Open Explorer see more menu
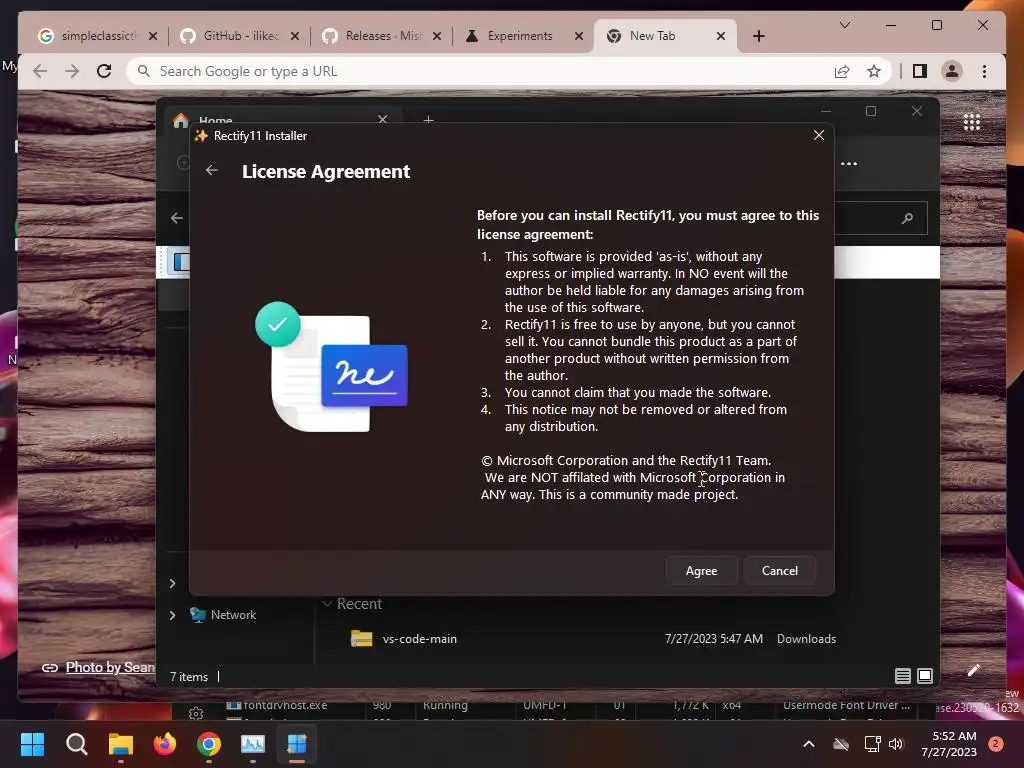1024x768 pixels. [x=849, y=163]
